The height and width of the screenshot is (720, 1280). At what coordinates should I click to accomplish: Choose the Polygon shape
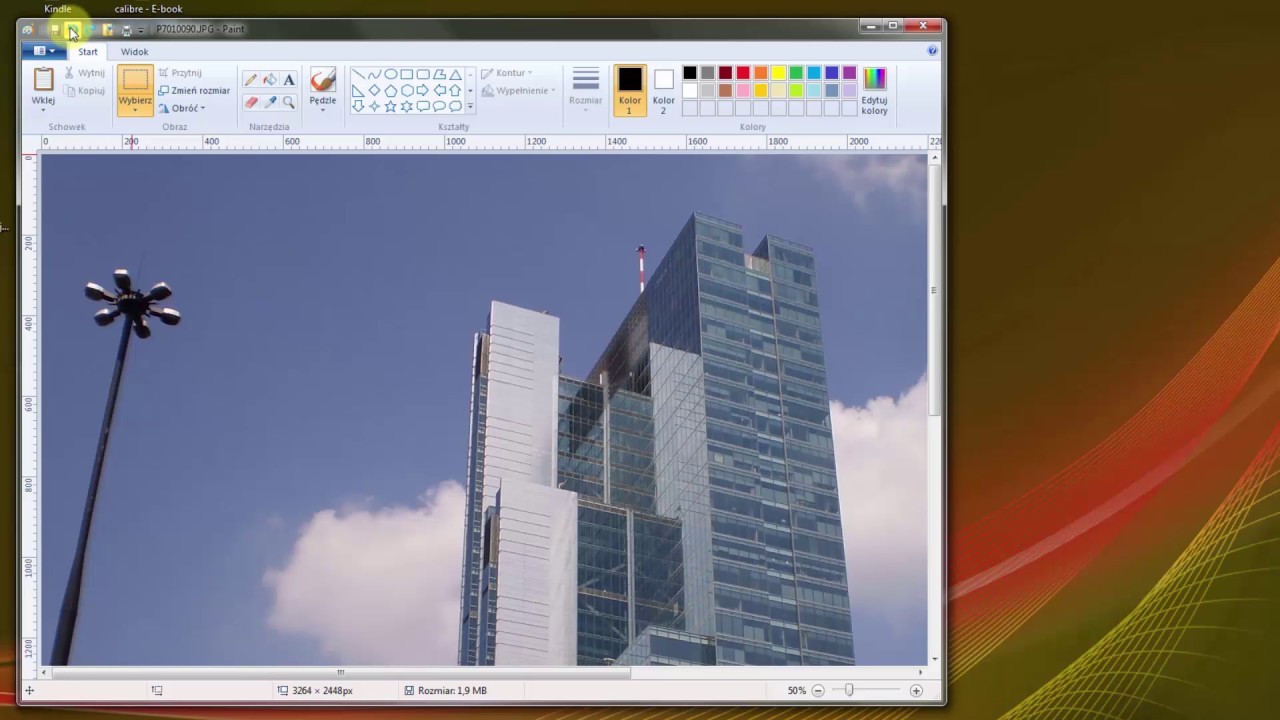point(439,74)
